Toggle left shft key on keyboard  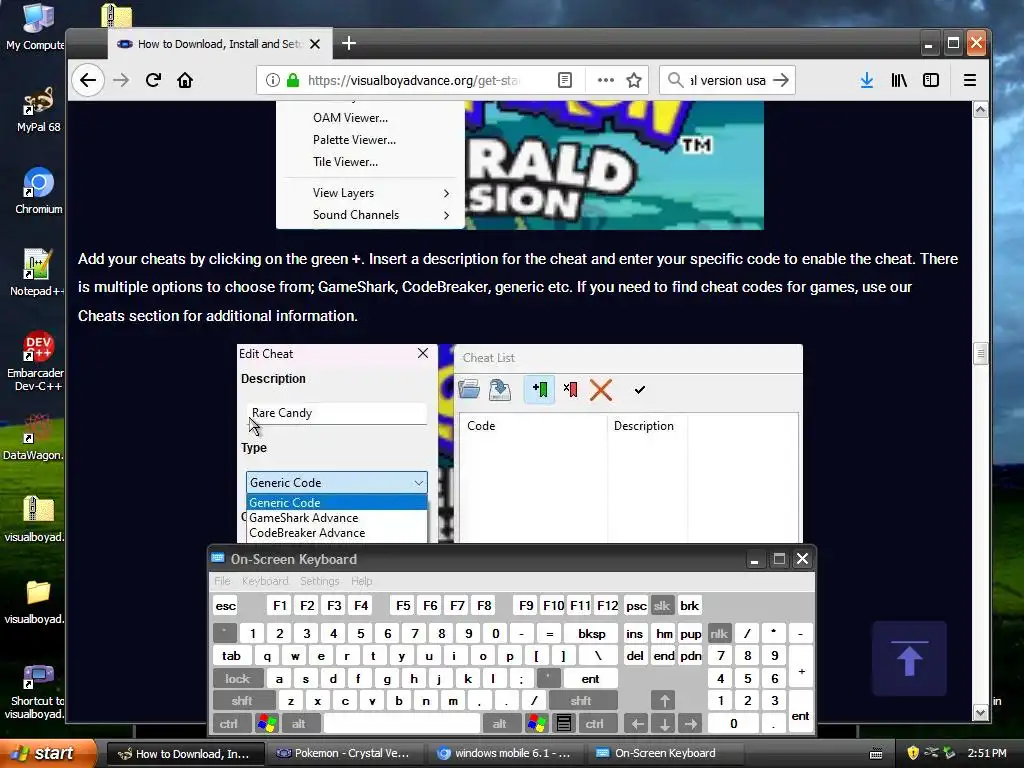(x=242, y=701)
